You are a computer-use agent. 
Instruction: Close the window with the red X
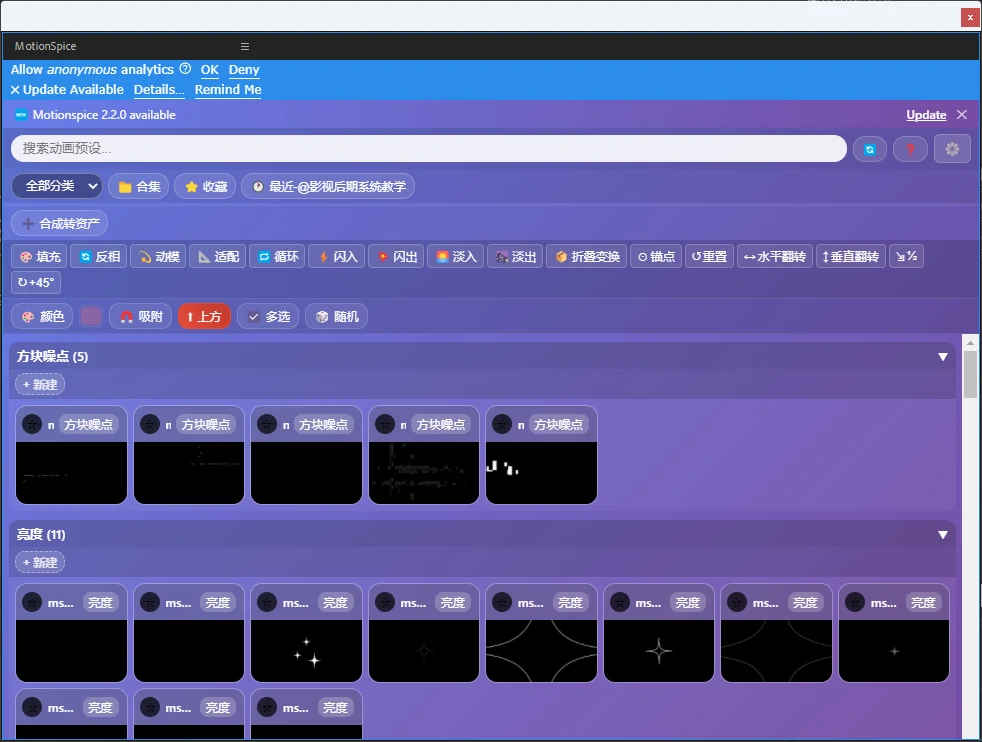[x=969, y=17]
